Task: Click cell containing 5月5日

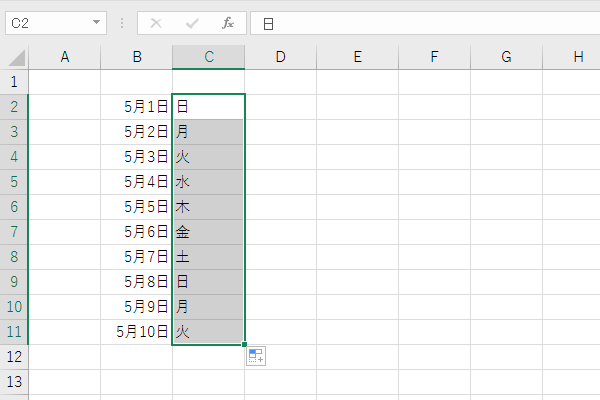Action: tap(137, 207)
